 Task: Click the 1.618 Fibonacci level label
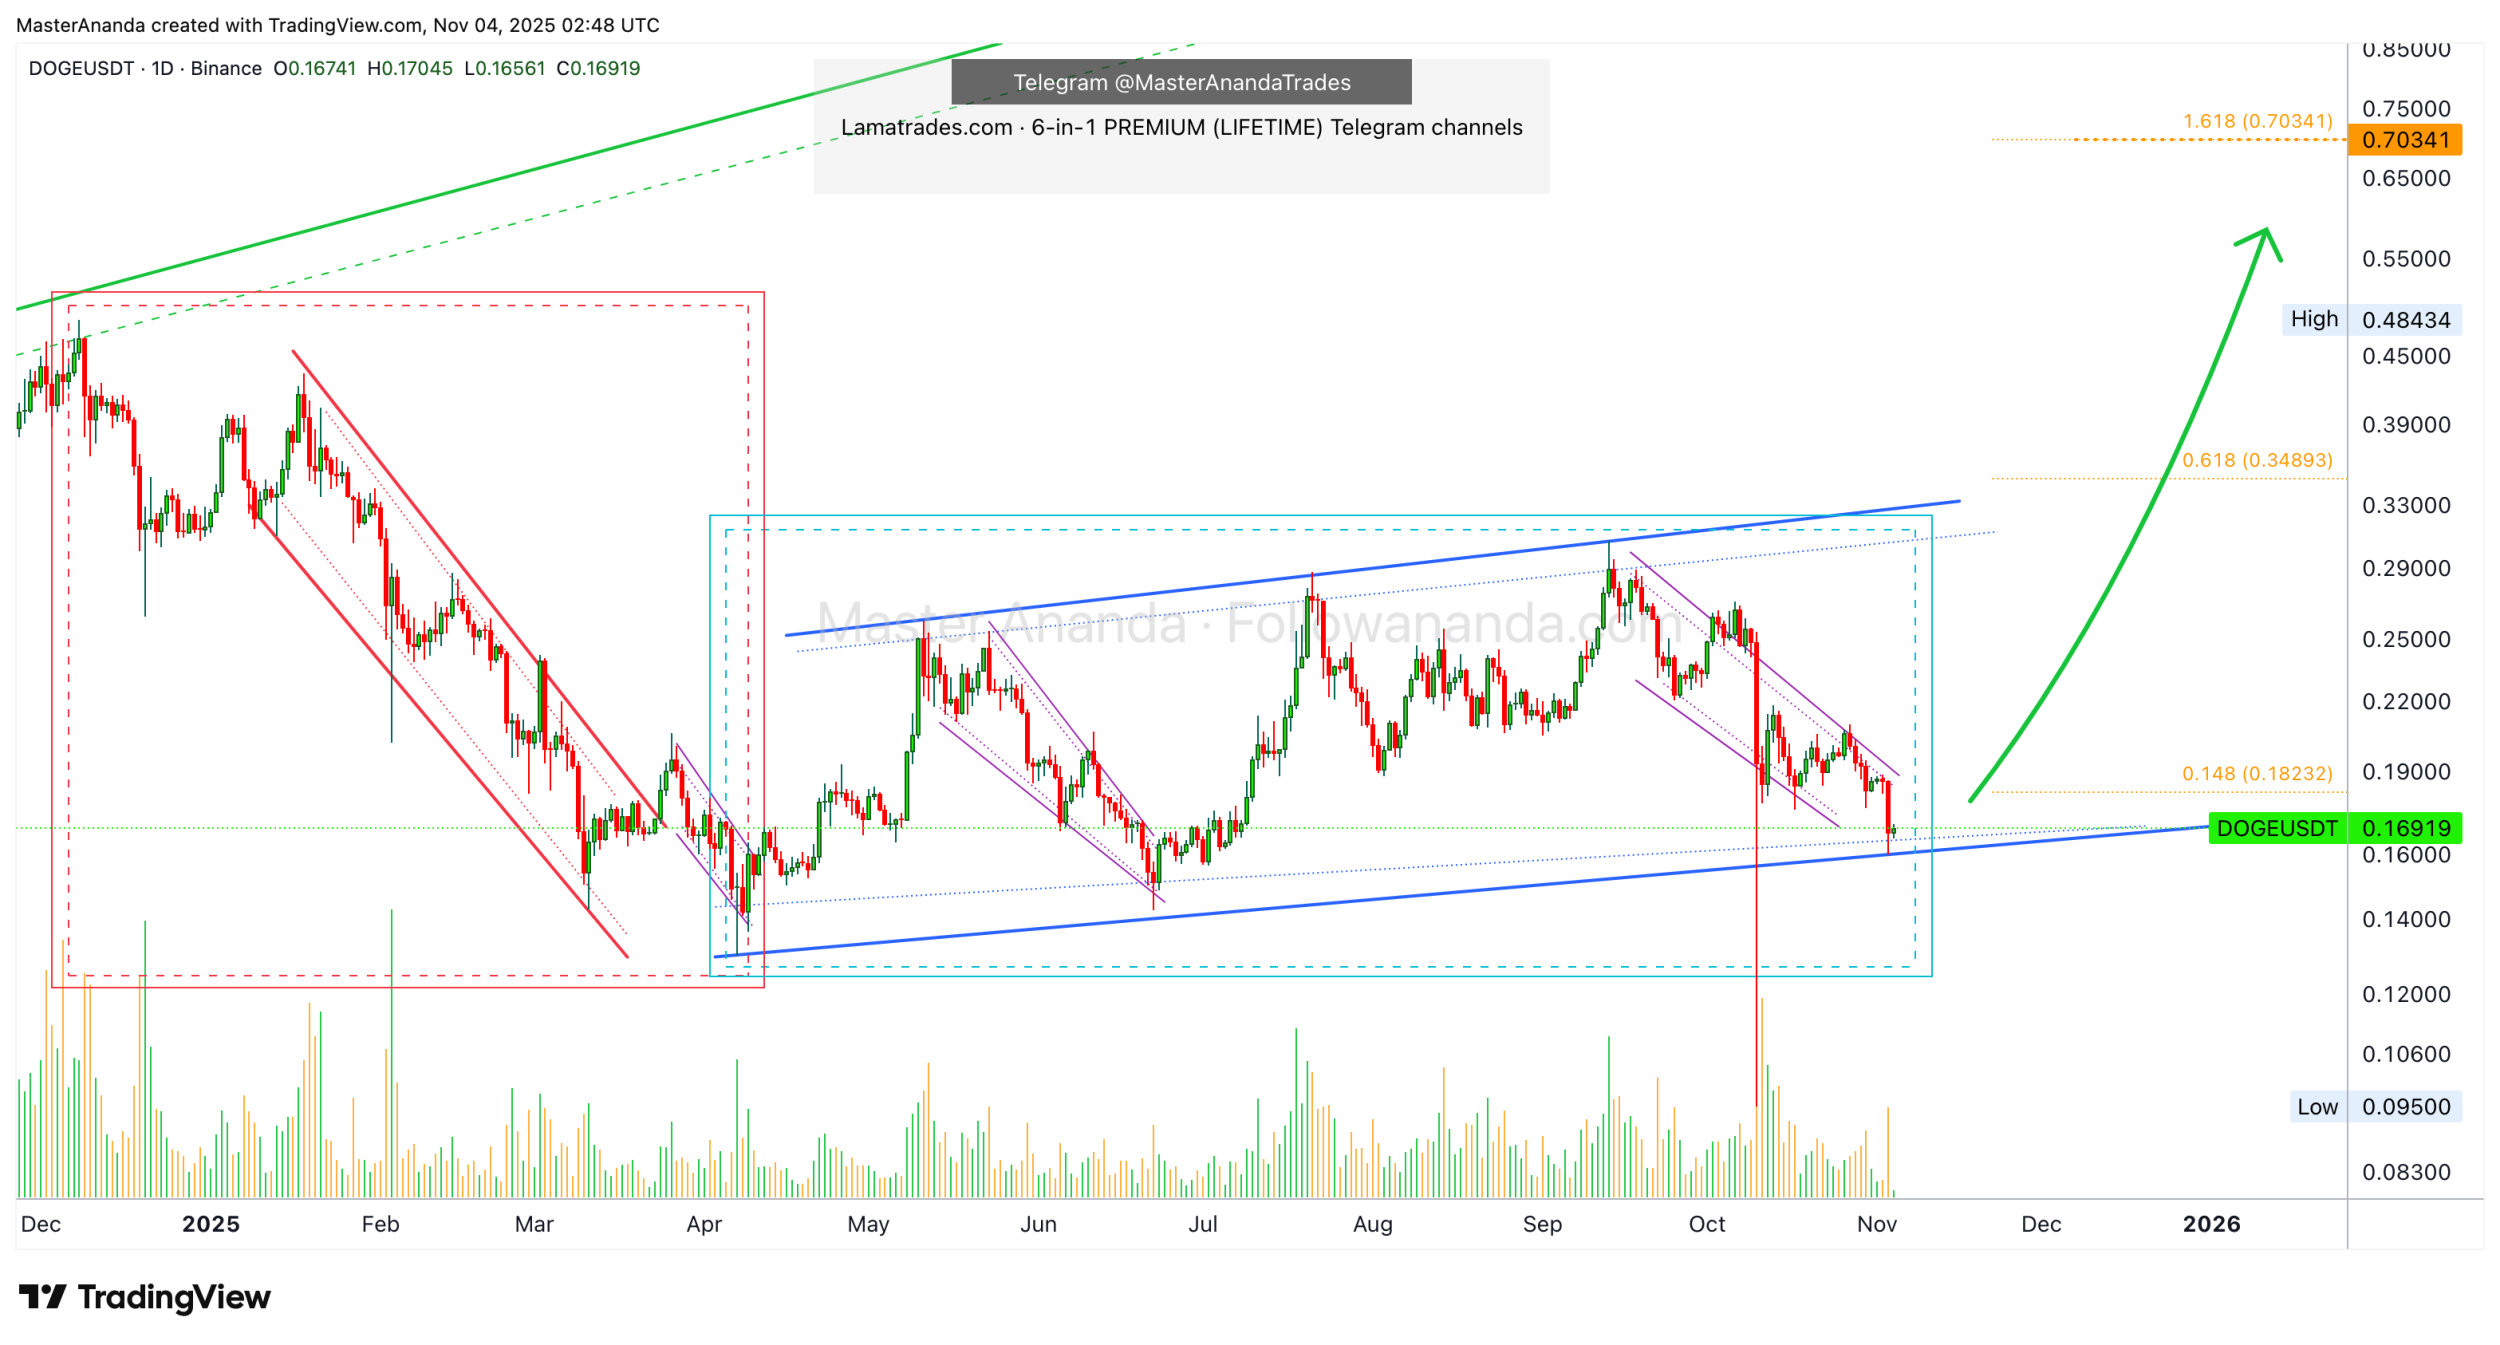click(2256, 121)
